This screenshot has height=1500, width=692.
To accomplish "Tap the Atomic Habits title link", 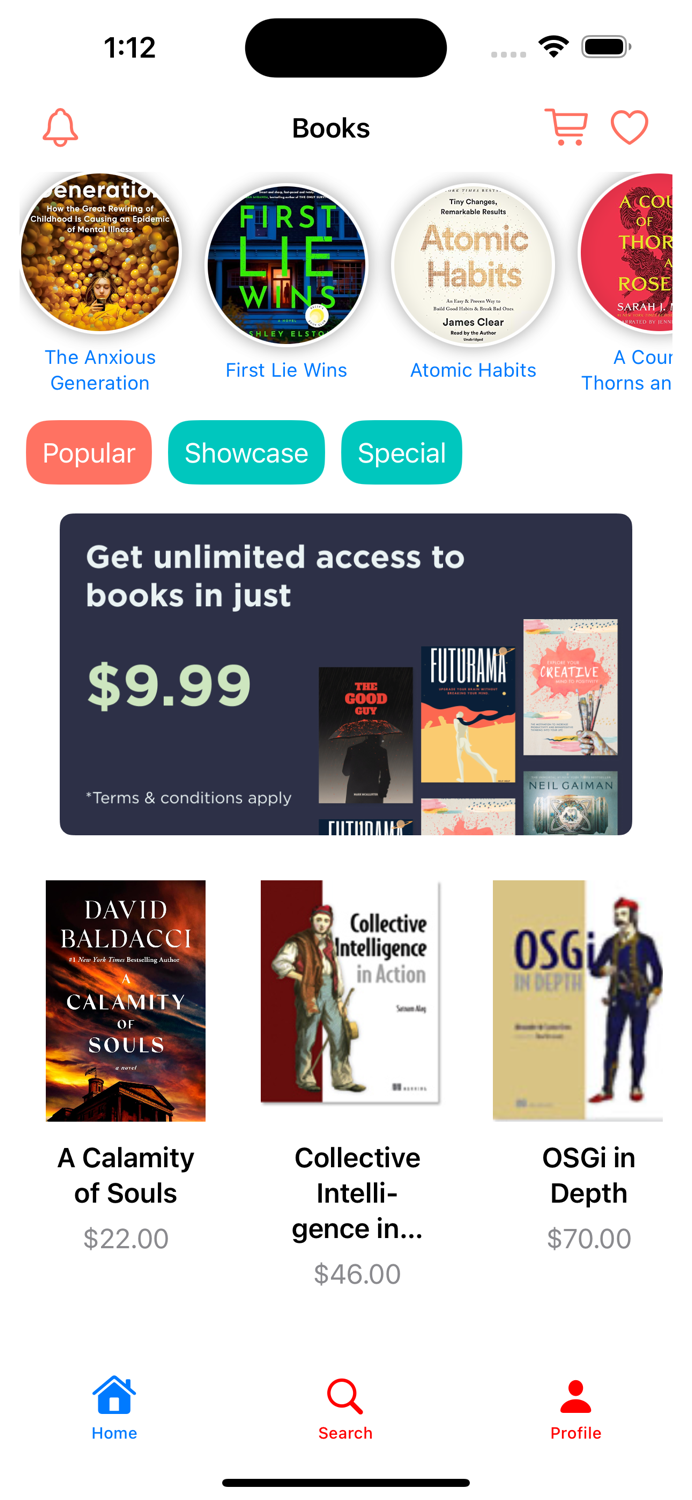I will pyautogui.click(x=473, y=370).
